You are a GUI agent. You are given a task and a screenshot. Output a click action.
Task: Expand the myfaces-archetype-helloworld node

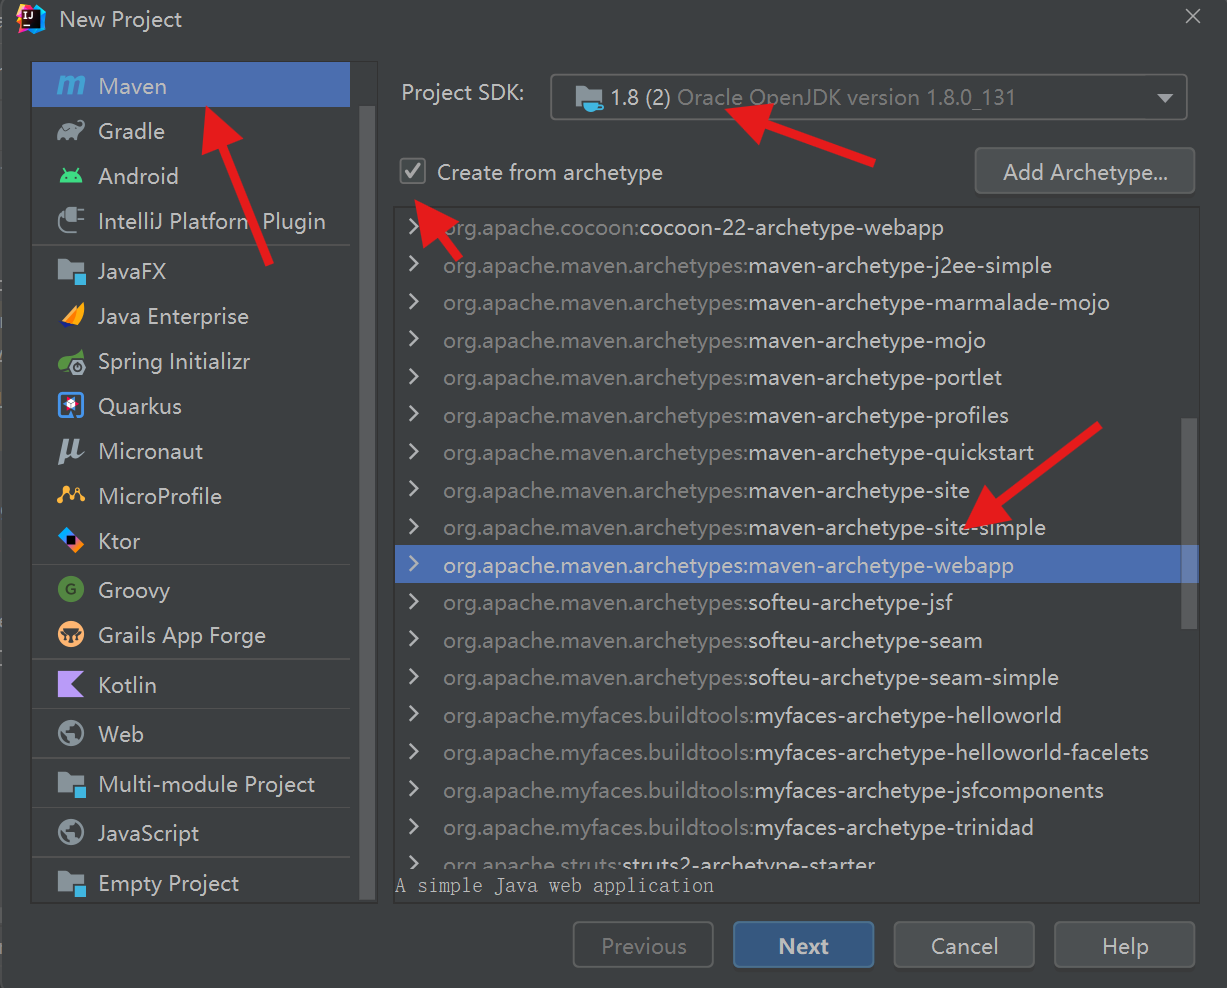[x=414, y=715]
